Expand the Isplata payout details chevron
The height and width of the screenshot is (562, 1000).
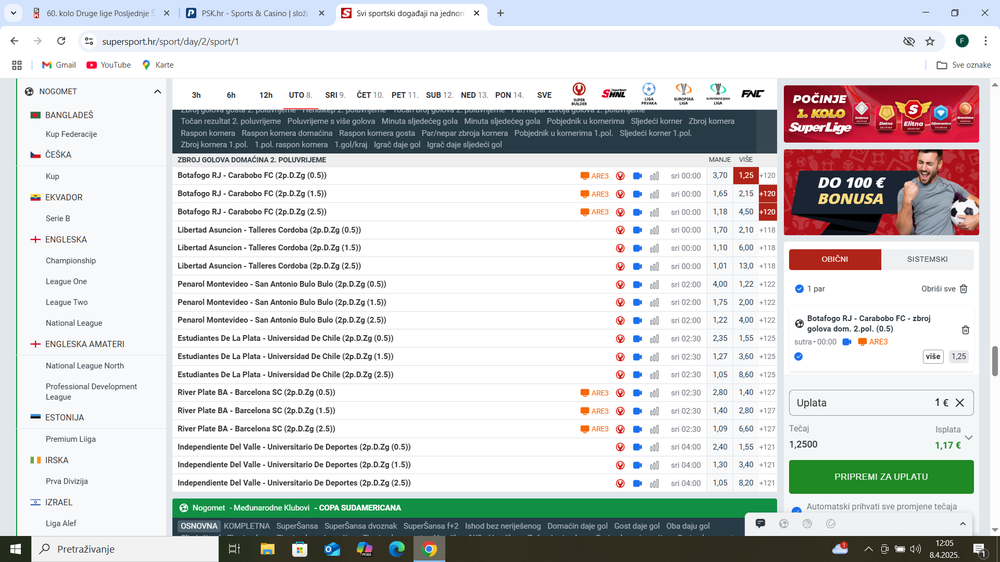[x=968, y=437]
